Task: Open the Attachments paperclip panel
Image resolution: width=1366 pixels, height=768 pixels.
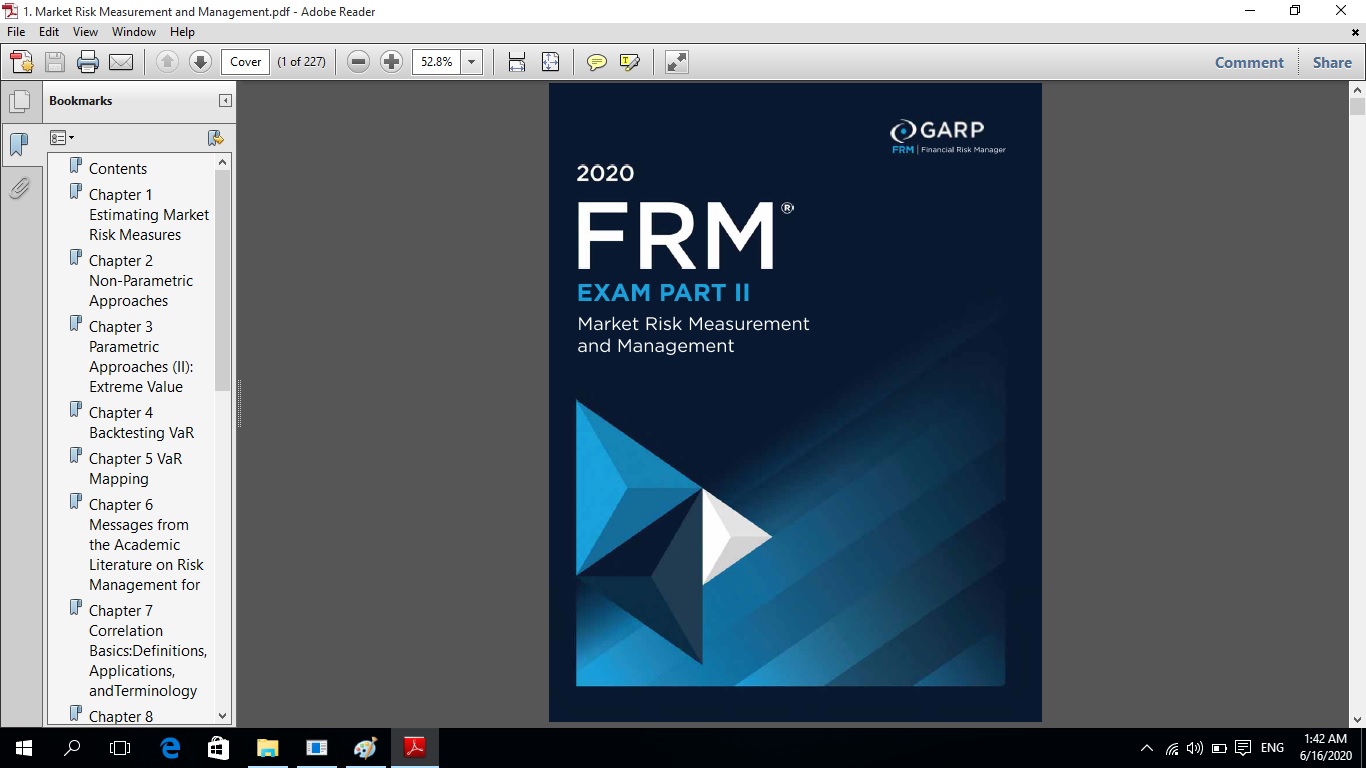Action: (19, 188)
